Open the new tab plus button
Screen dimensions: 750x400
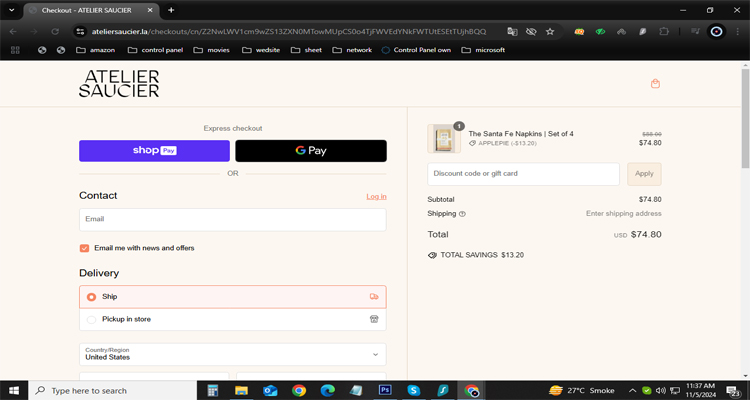click(171, 10)
